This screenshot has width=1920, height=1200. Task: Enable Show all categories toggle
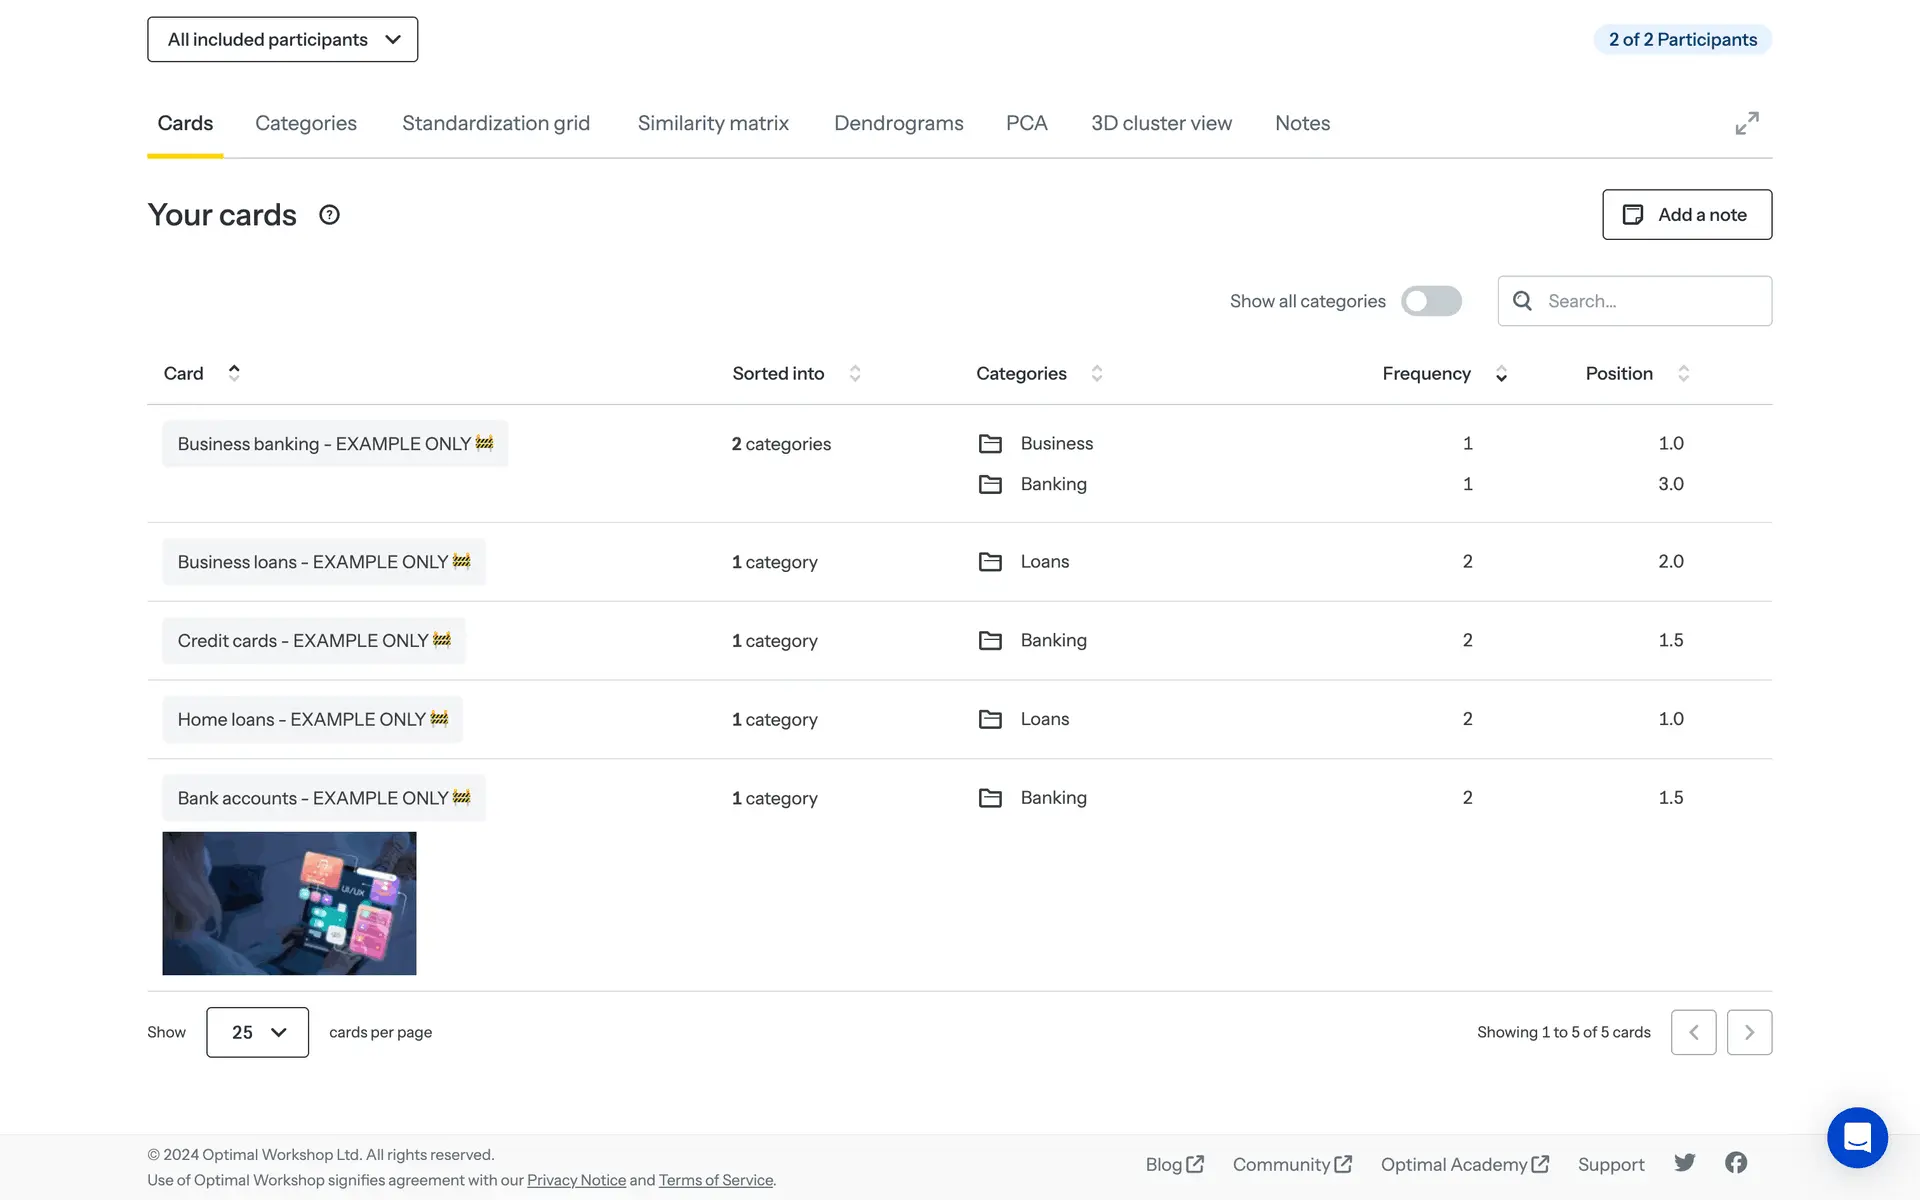pos(1431,301)
